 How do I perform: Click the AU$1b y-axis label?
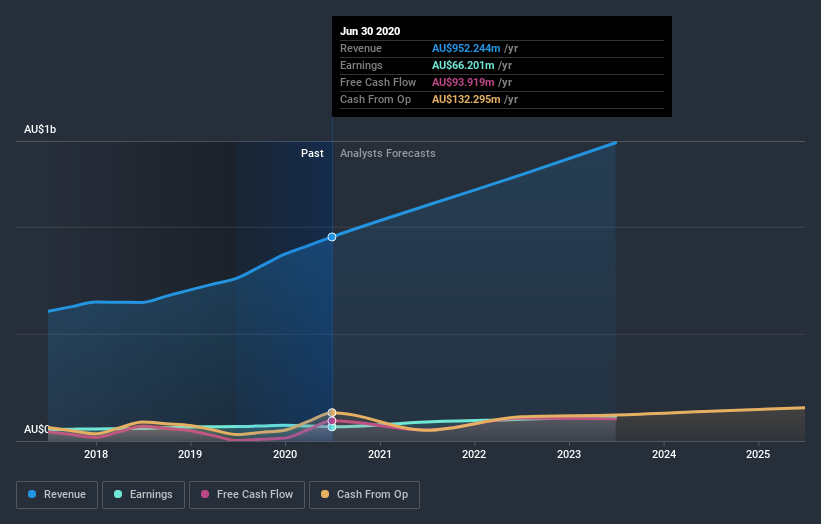pyautogui.click(x=40, y=129)
